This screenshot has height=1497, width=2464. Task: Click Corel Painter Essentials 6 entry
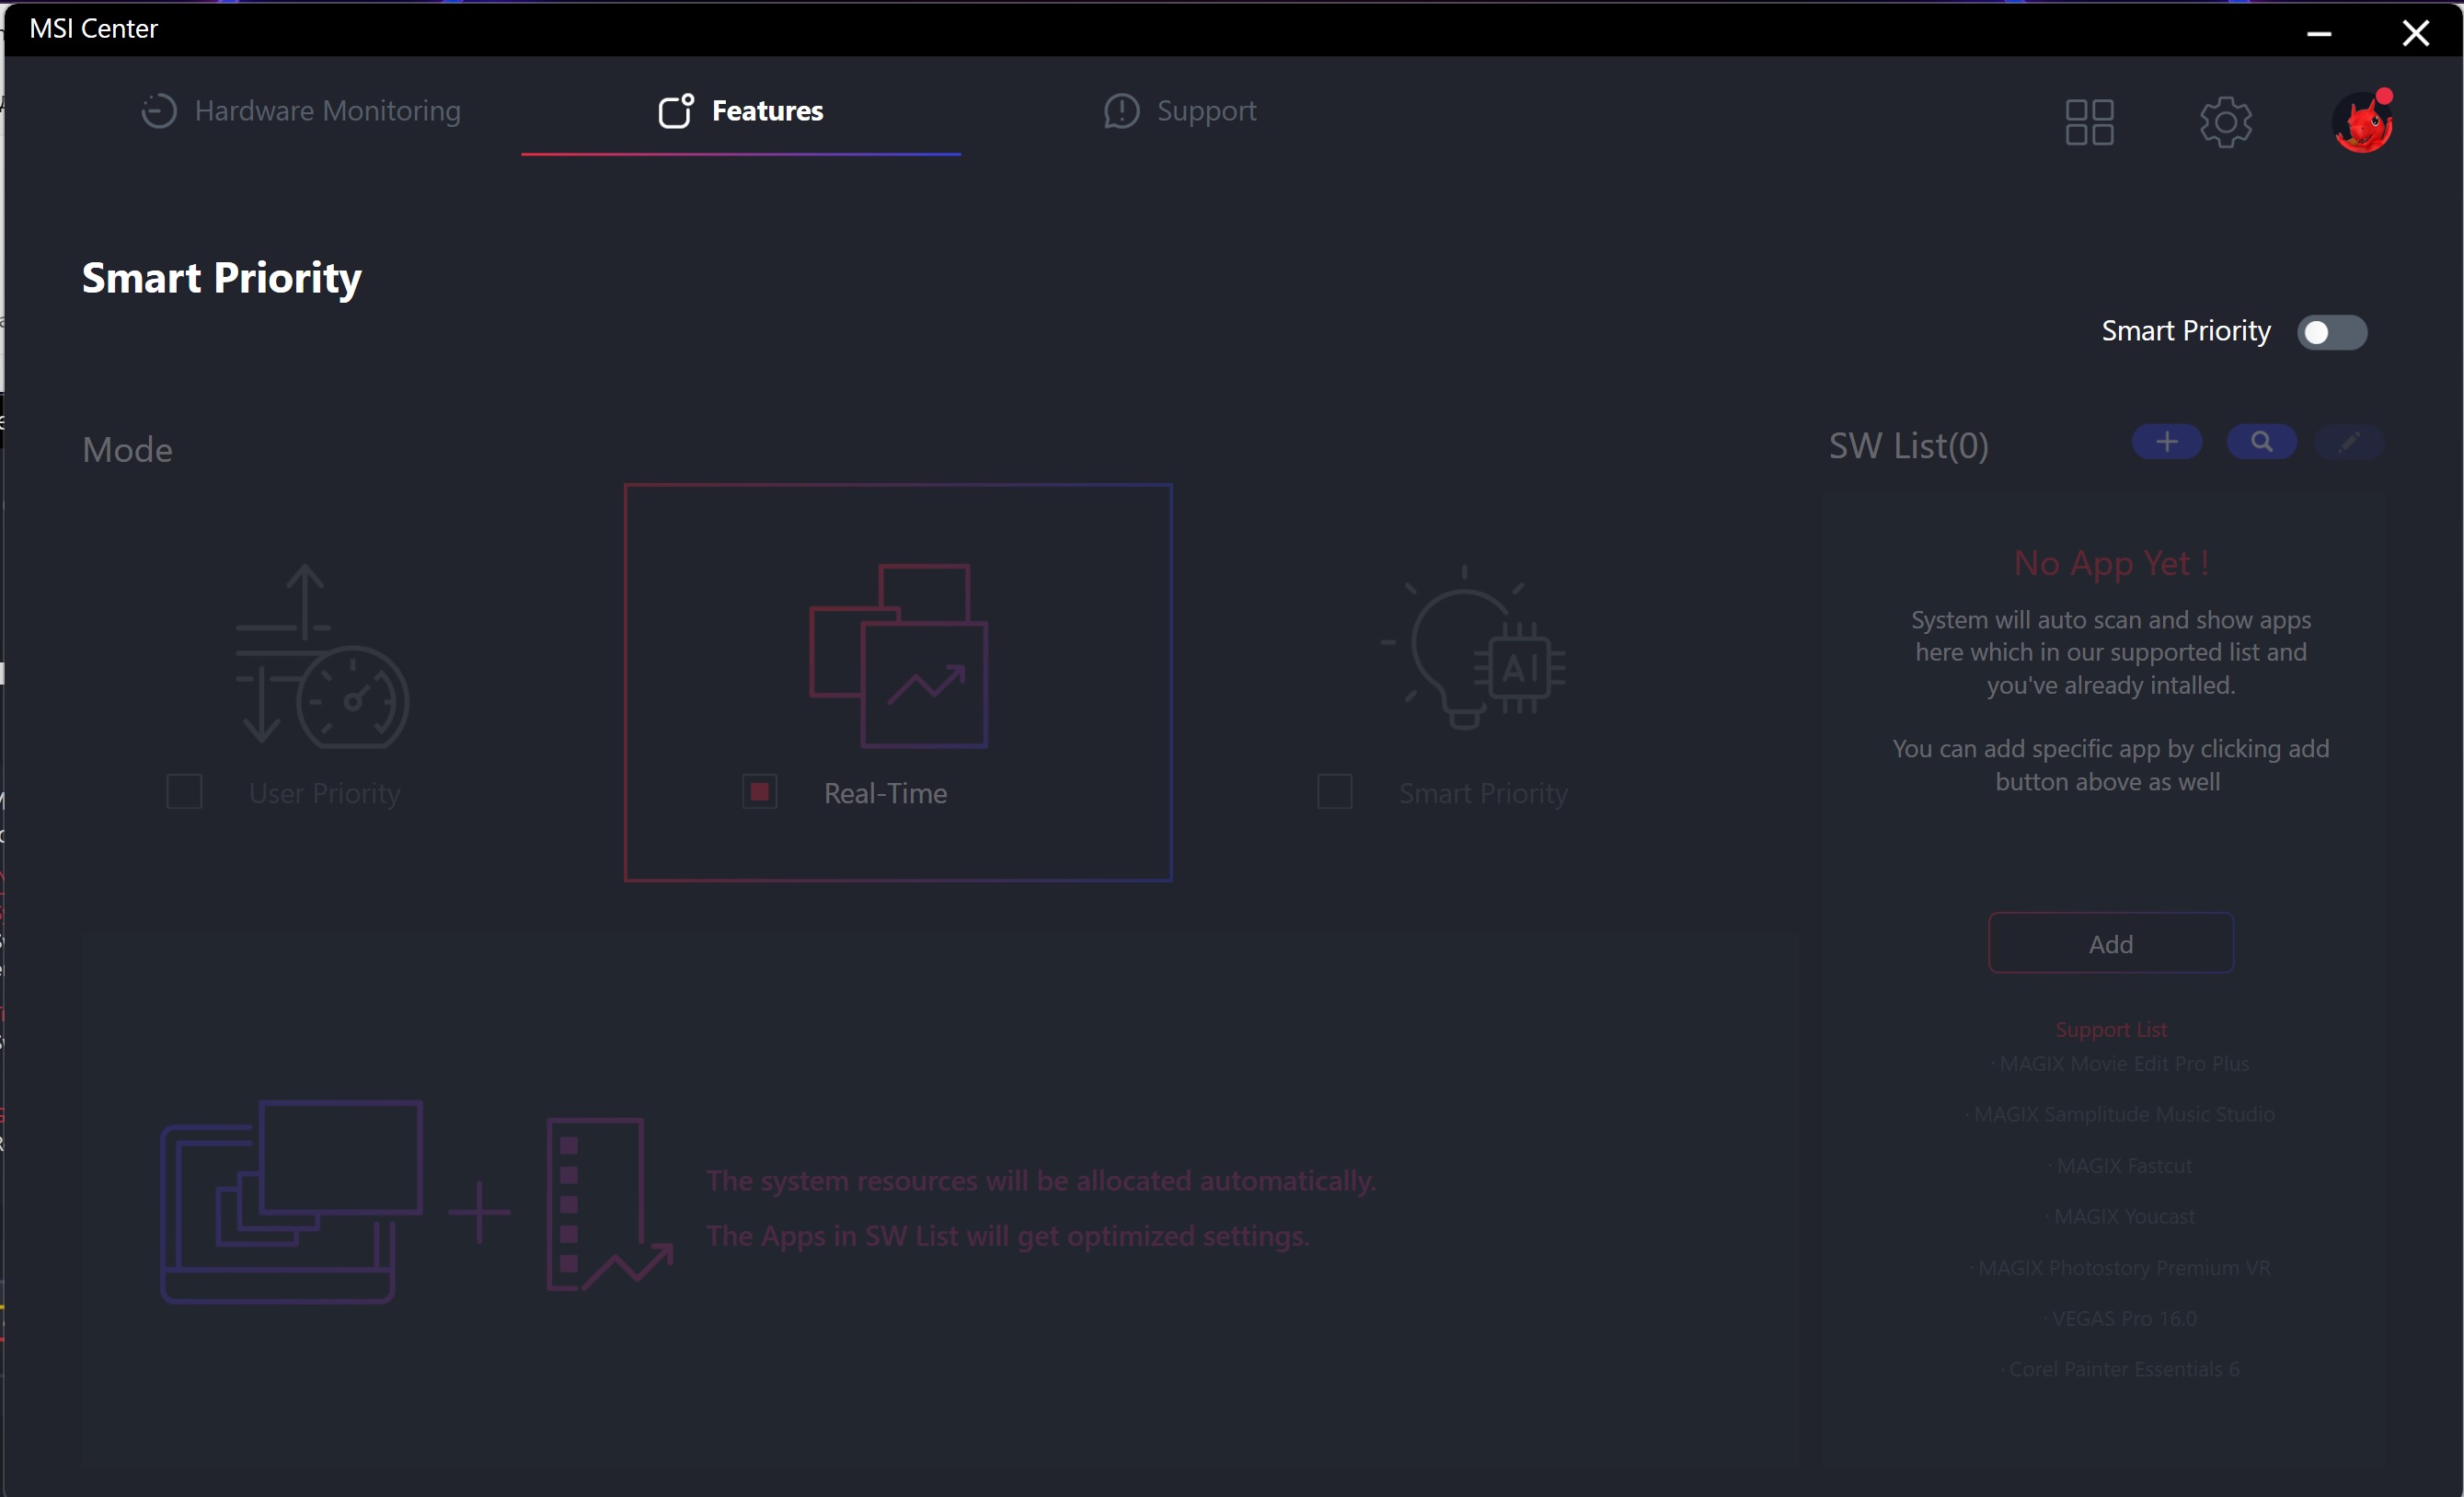click(2120, 1369)
